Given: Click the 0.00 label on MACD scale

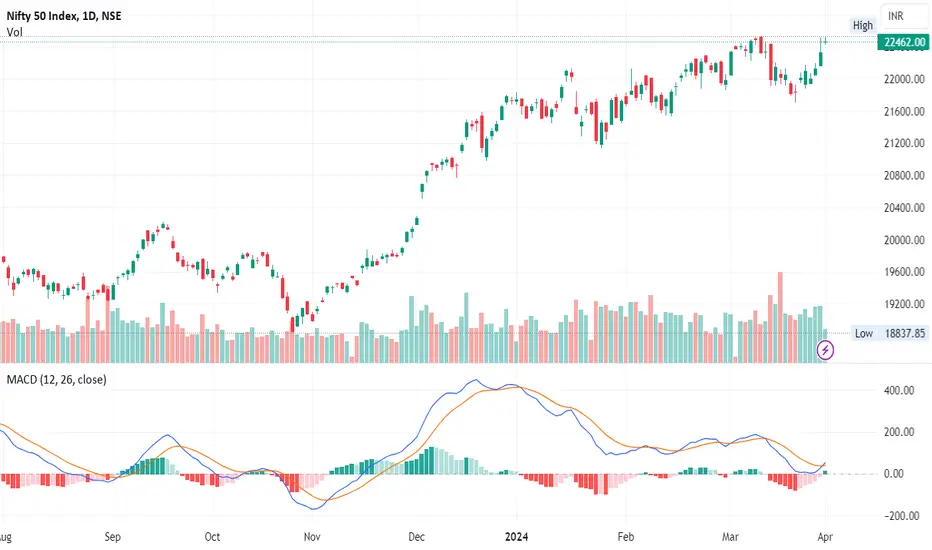Looking at the screenshot, I should [x=894, y=474].
